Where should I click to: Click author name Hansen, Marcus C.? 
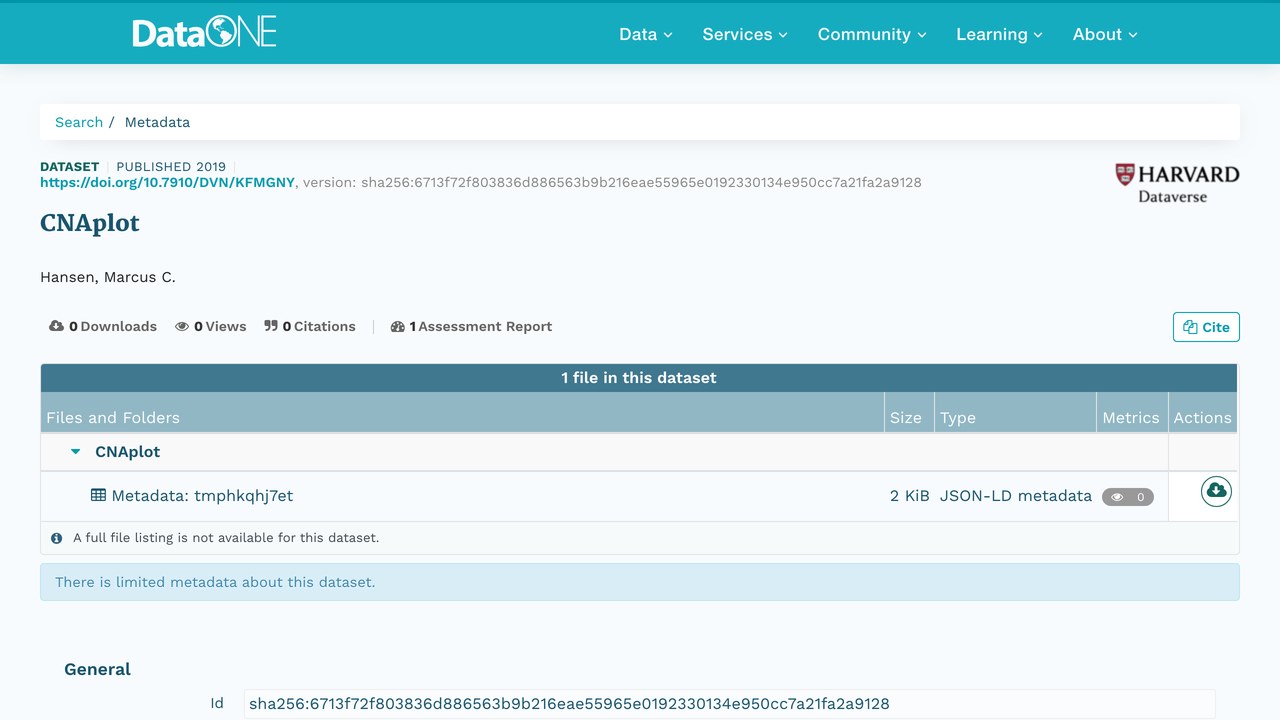tap(108, 277)
